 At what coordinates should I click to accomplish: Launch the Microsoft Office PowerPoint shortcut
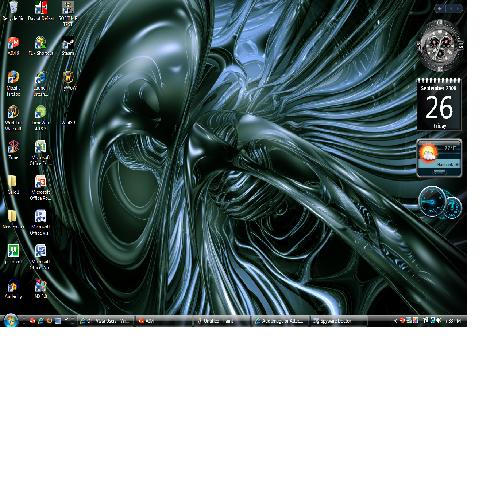(41, 187)
